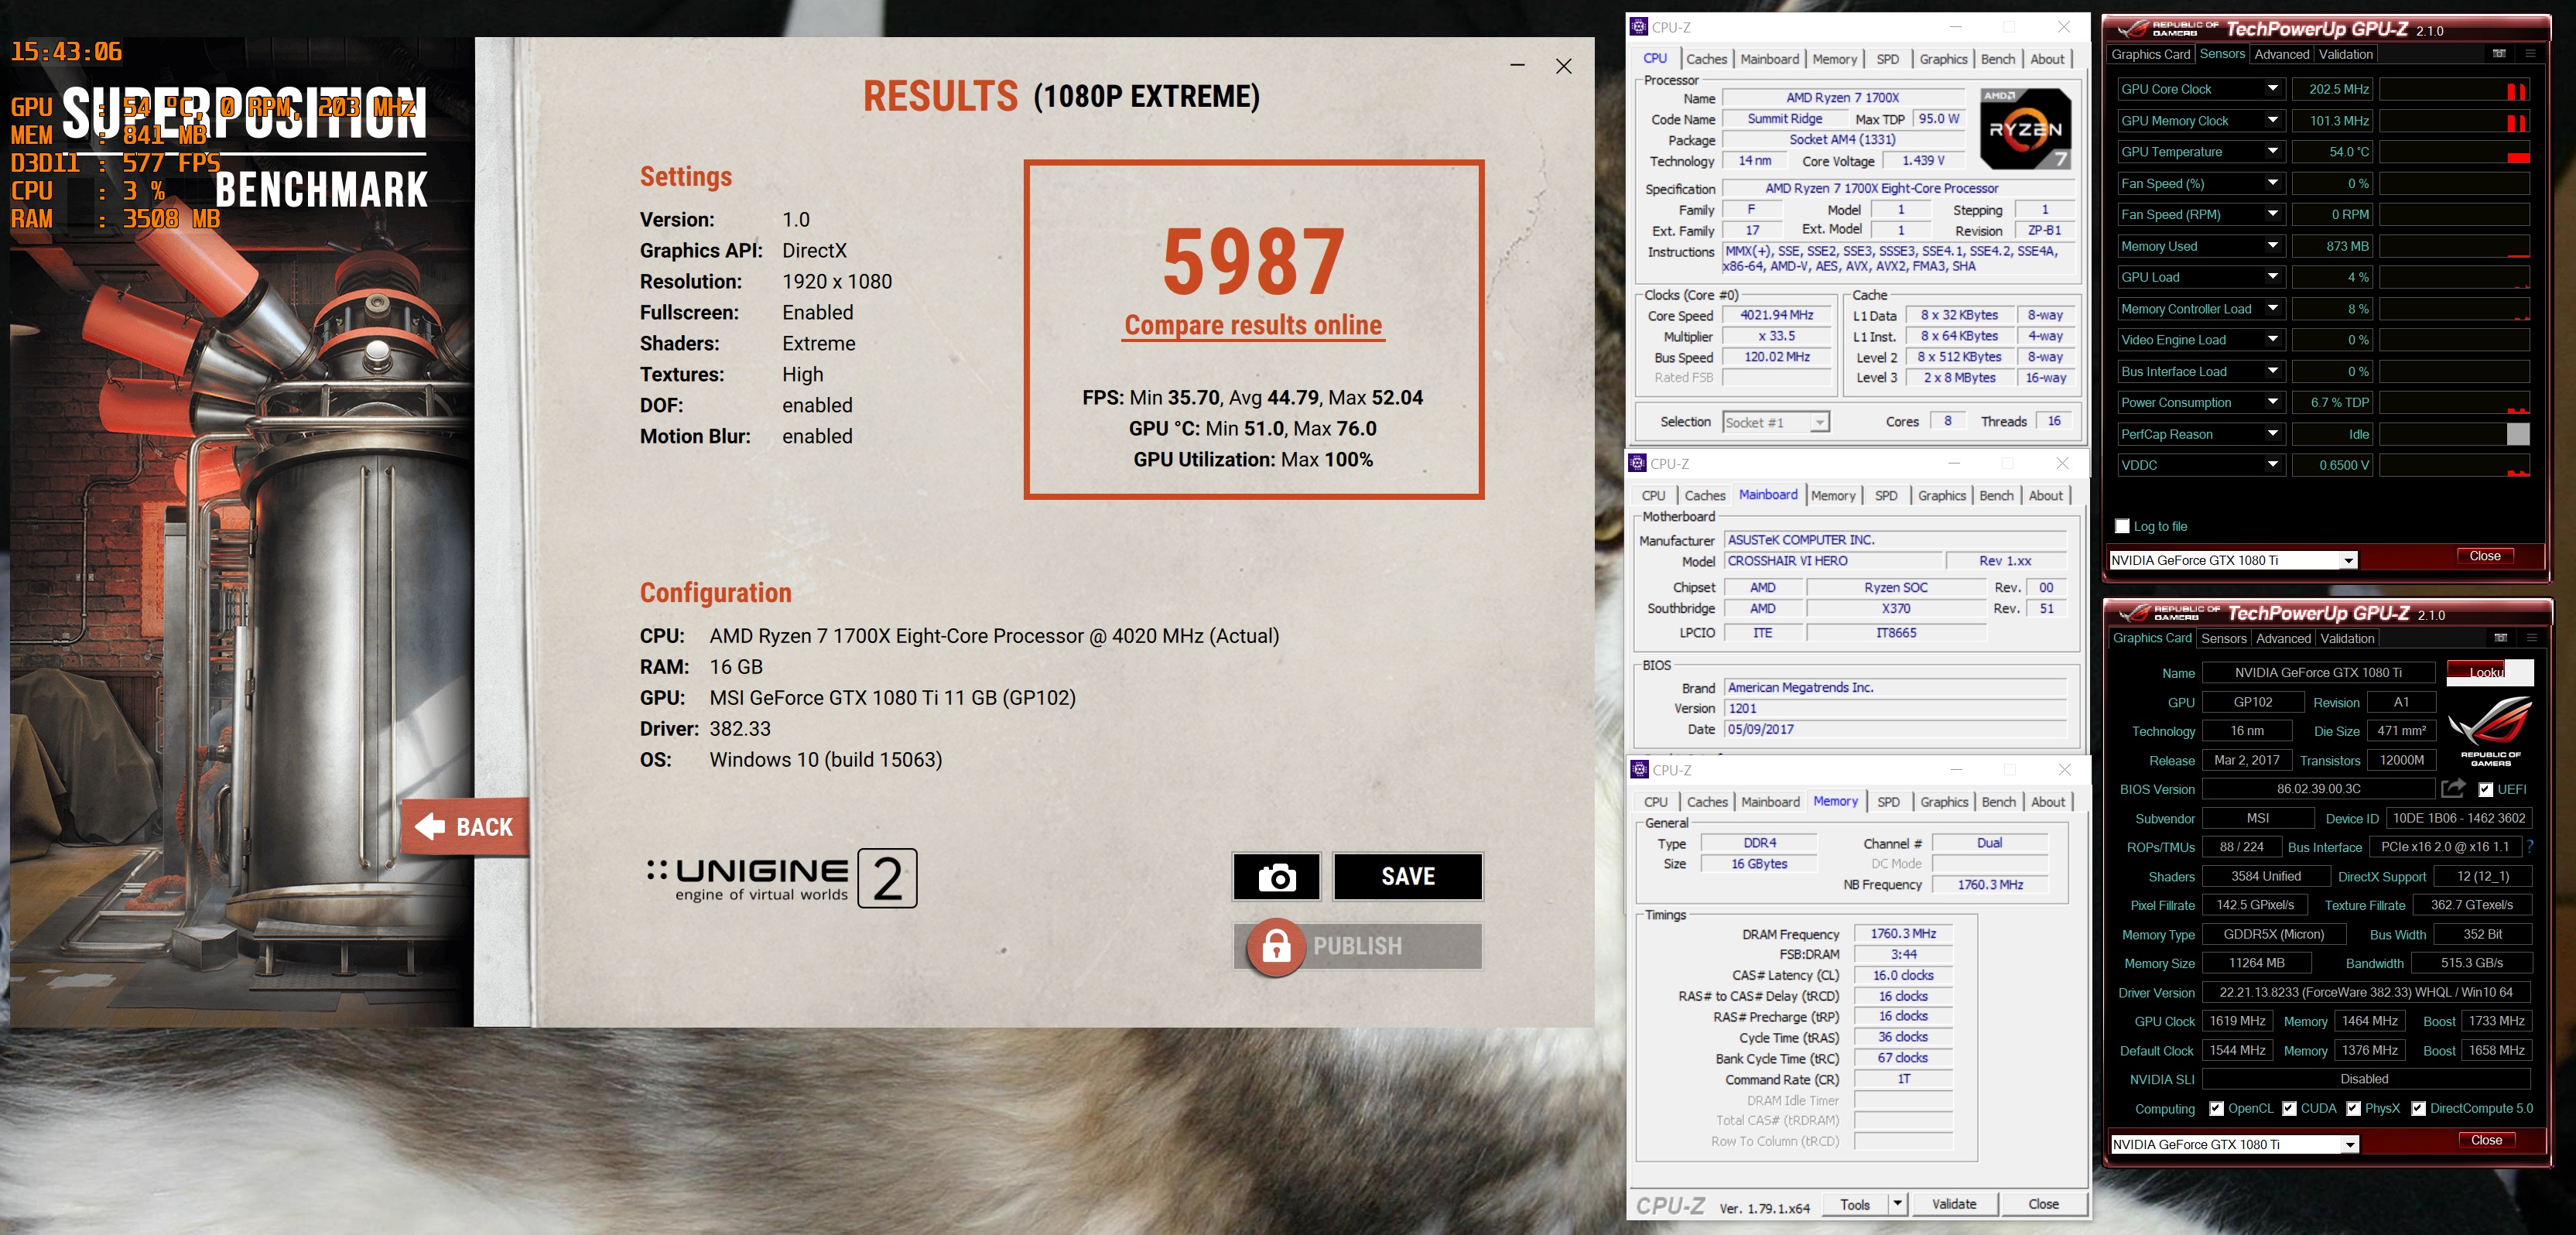Viewport: 2576px width, 1235px height.
Task: Click the UNIGINE 2 engine logo
Action: tap(781, 878)
